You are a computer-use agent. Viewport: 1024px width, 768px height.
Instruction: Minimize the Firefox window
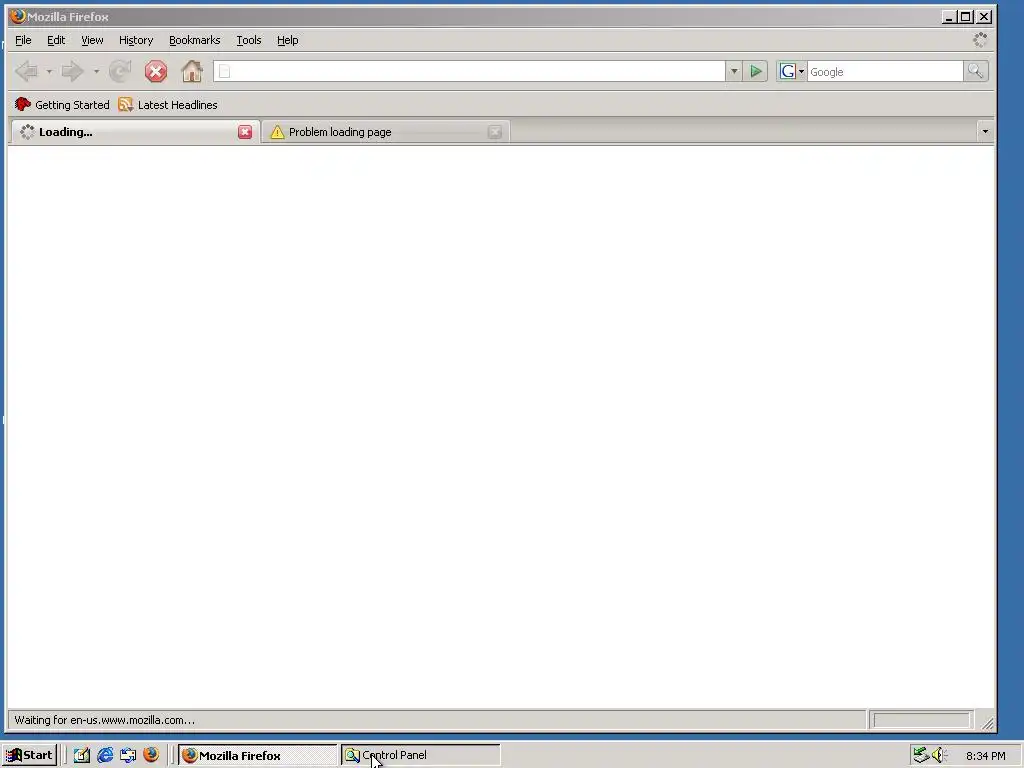coord(948,17)
